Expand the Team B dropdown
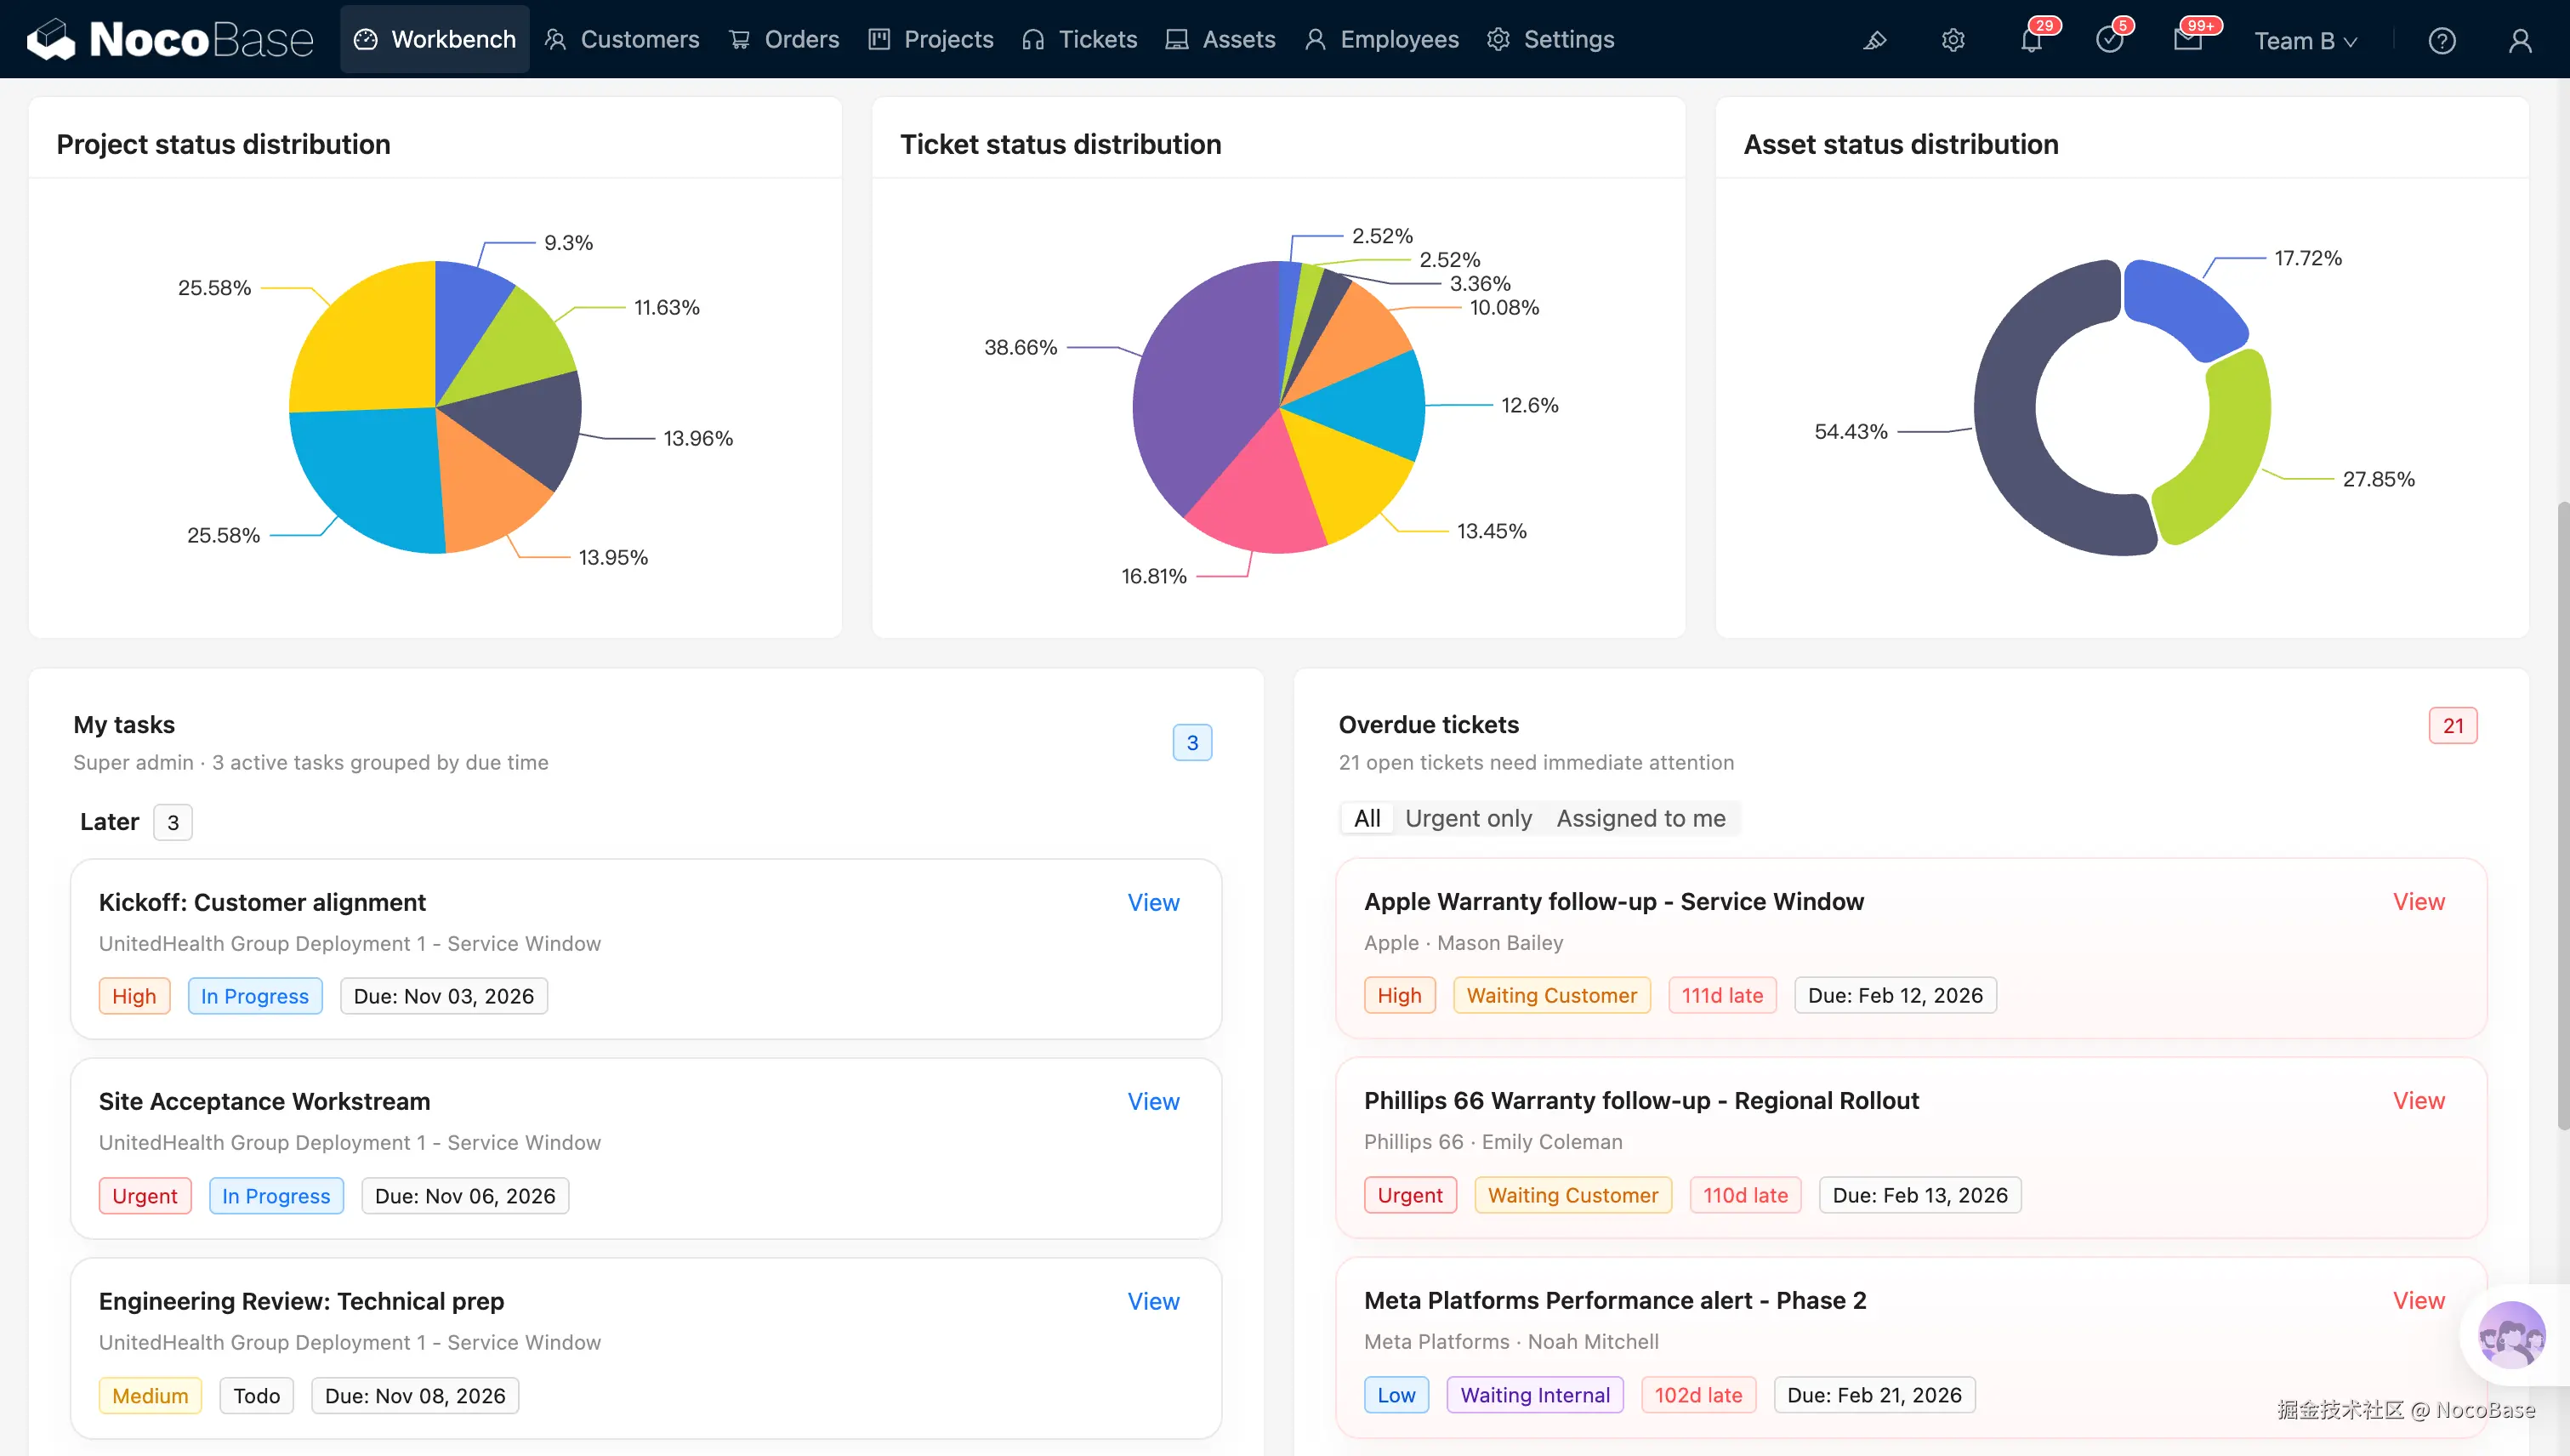This screenshot has height=1456, width=2570. click(x=2305, y=40)
